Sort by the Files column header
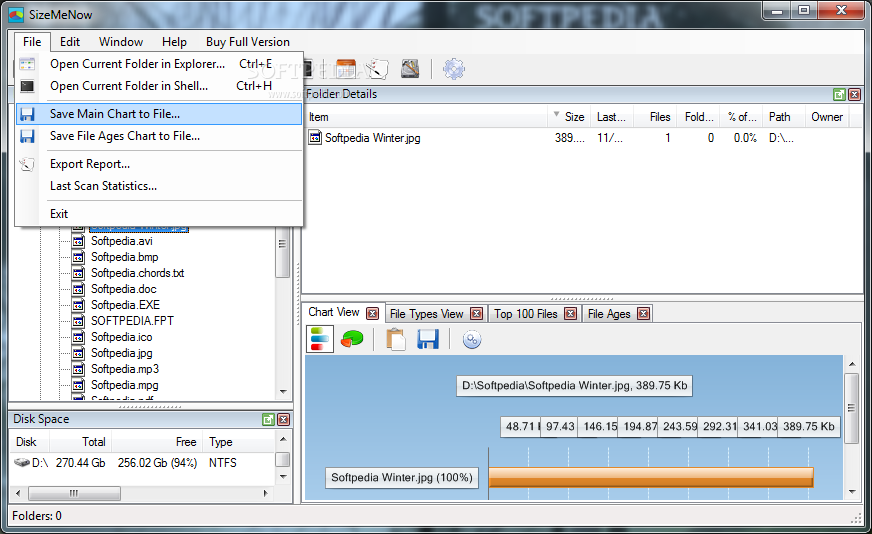Viewport: 872px width, 534px height. click(655, 117)
